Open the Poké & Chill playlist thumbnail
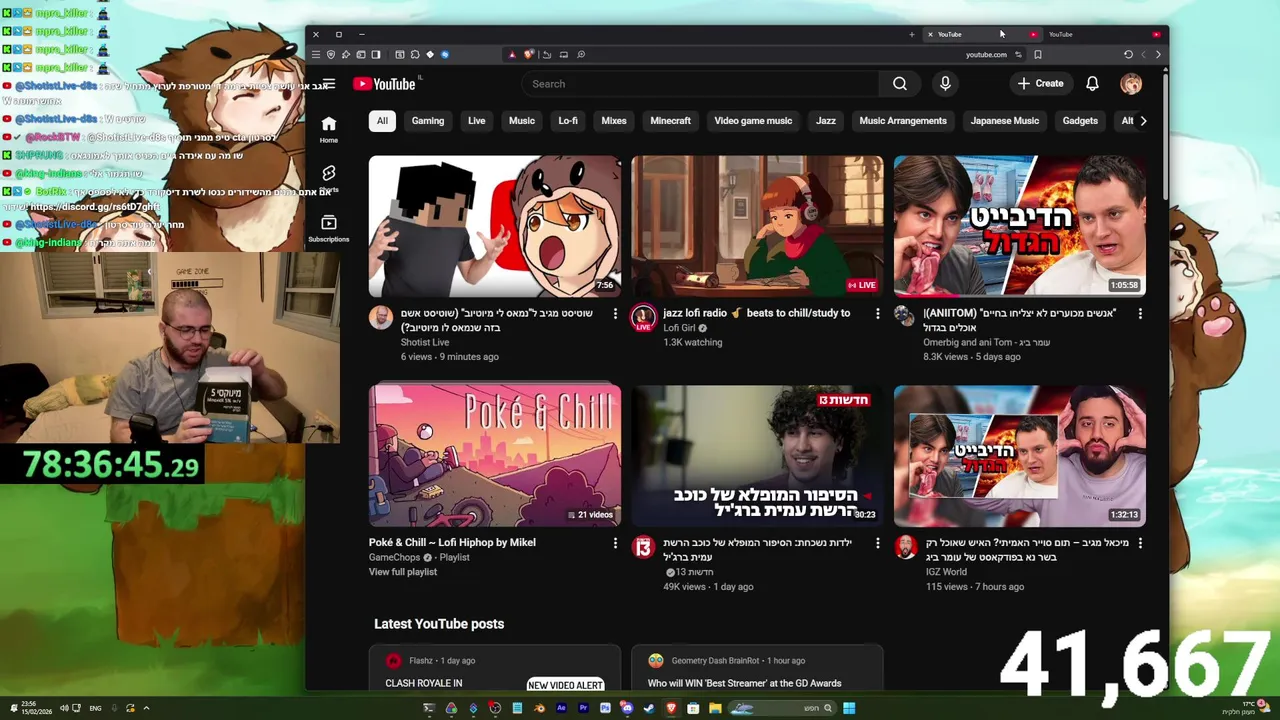This screenshot has height=720, width=1280. click(x=495, y=456)
